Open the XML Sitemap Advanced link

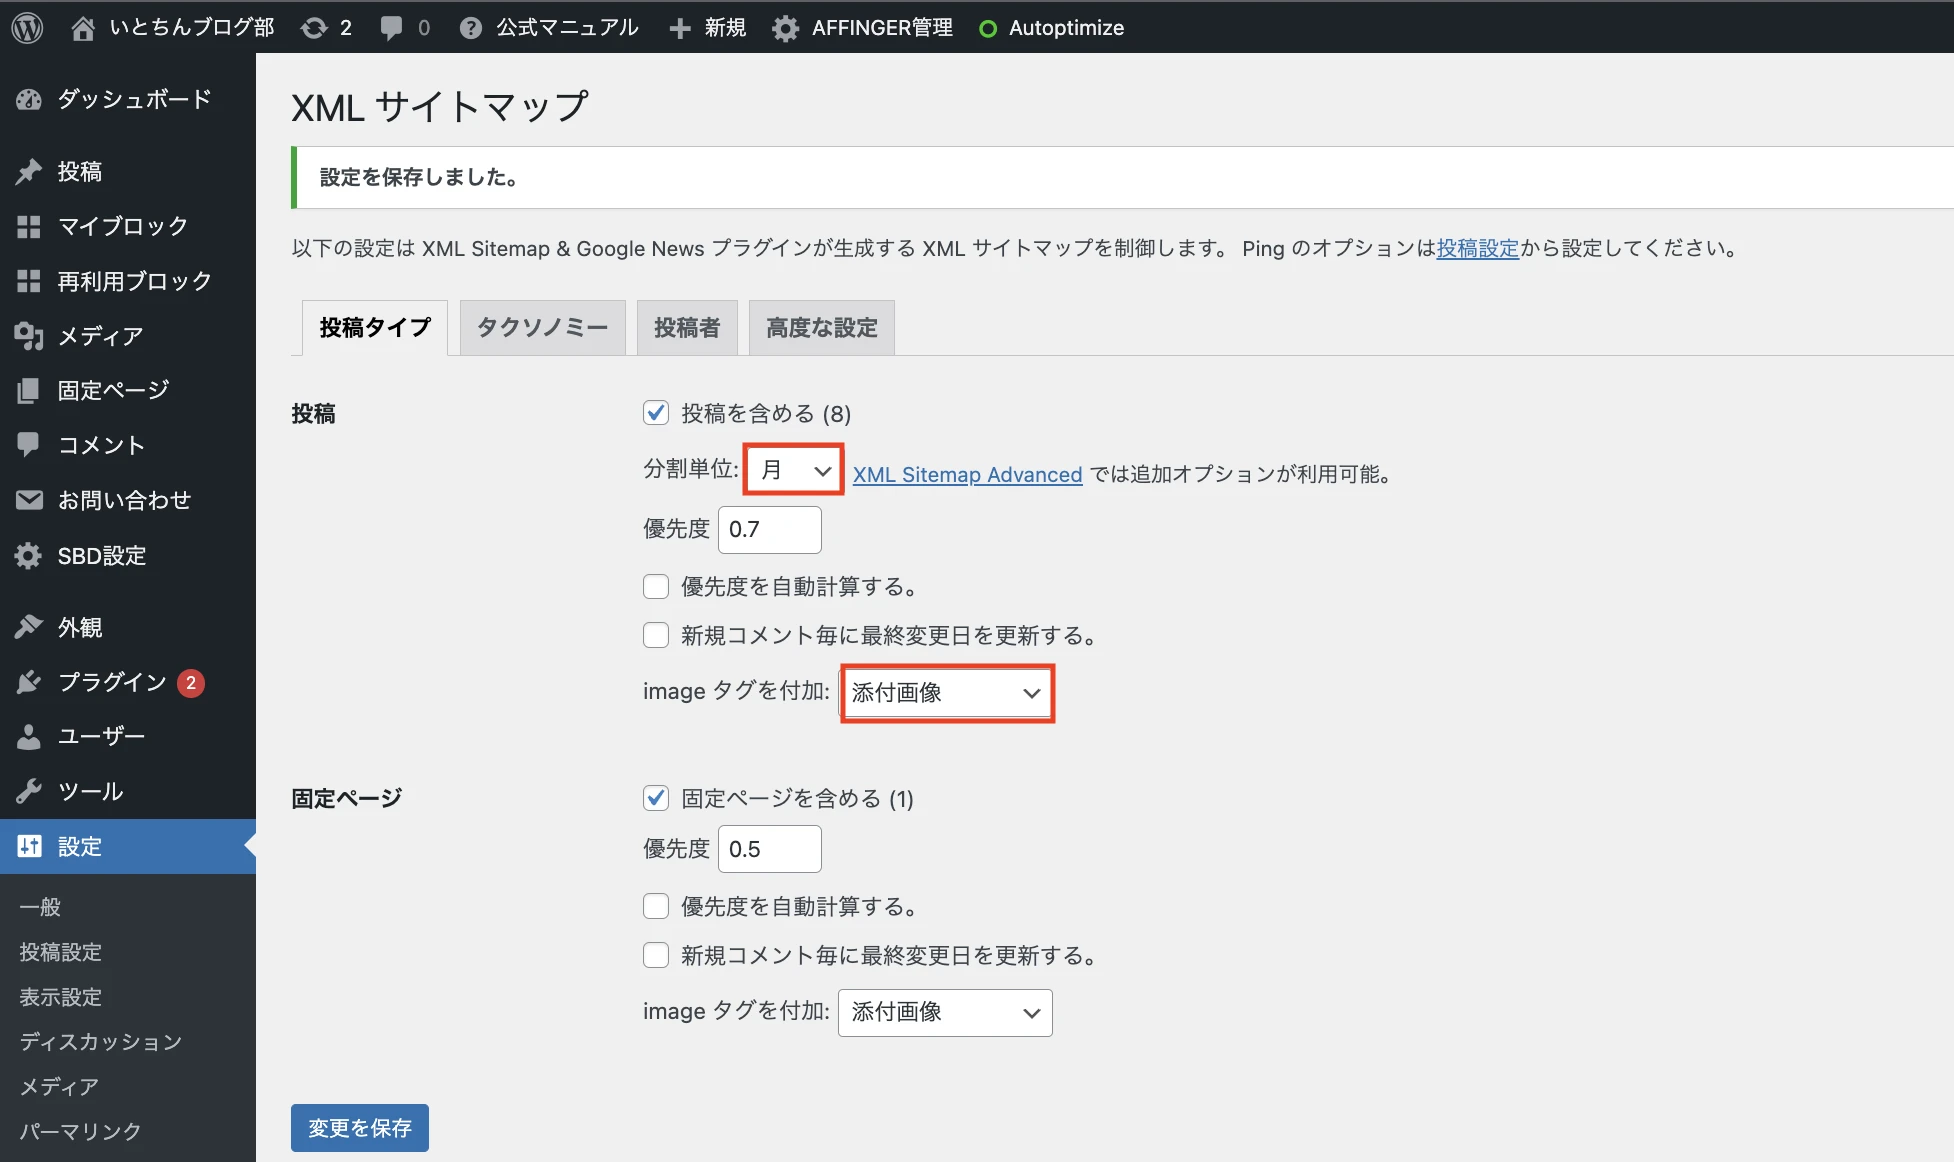pyautogui.click(x=967, y=474)
